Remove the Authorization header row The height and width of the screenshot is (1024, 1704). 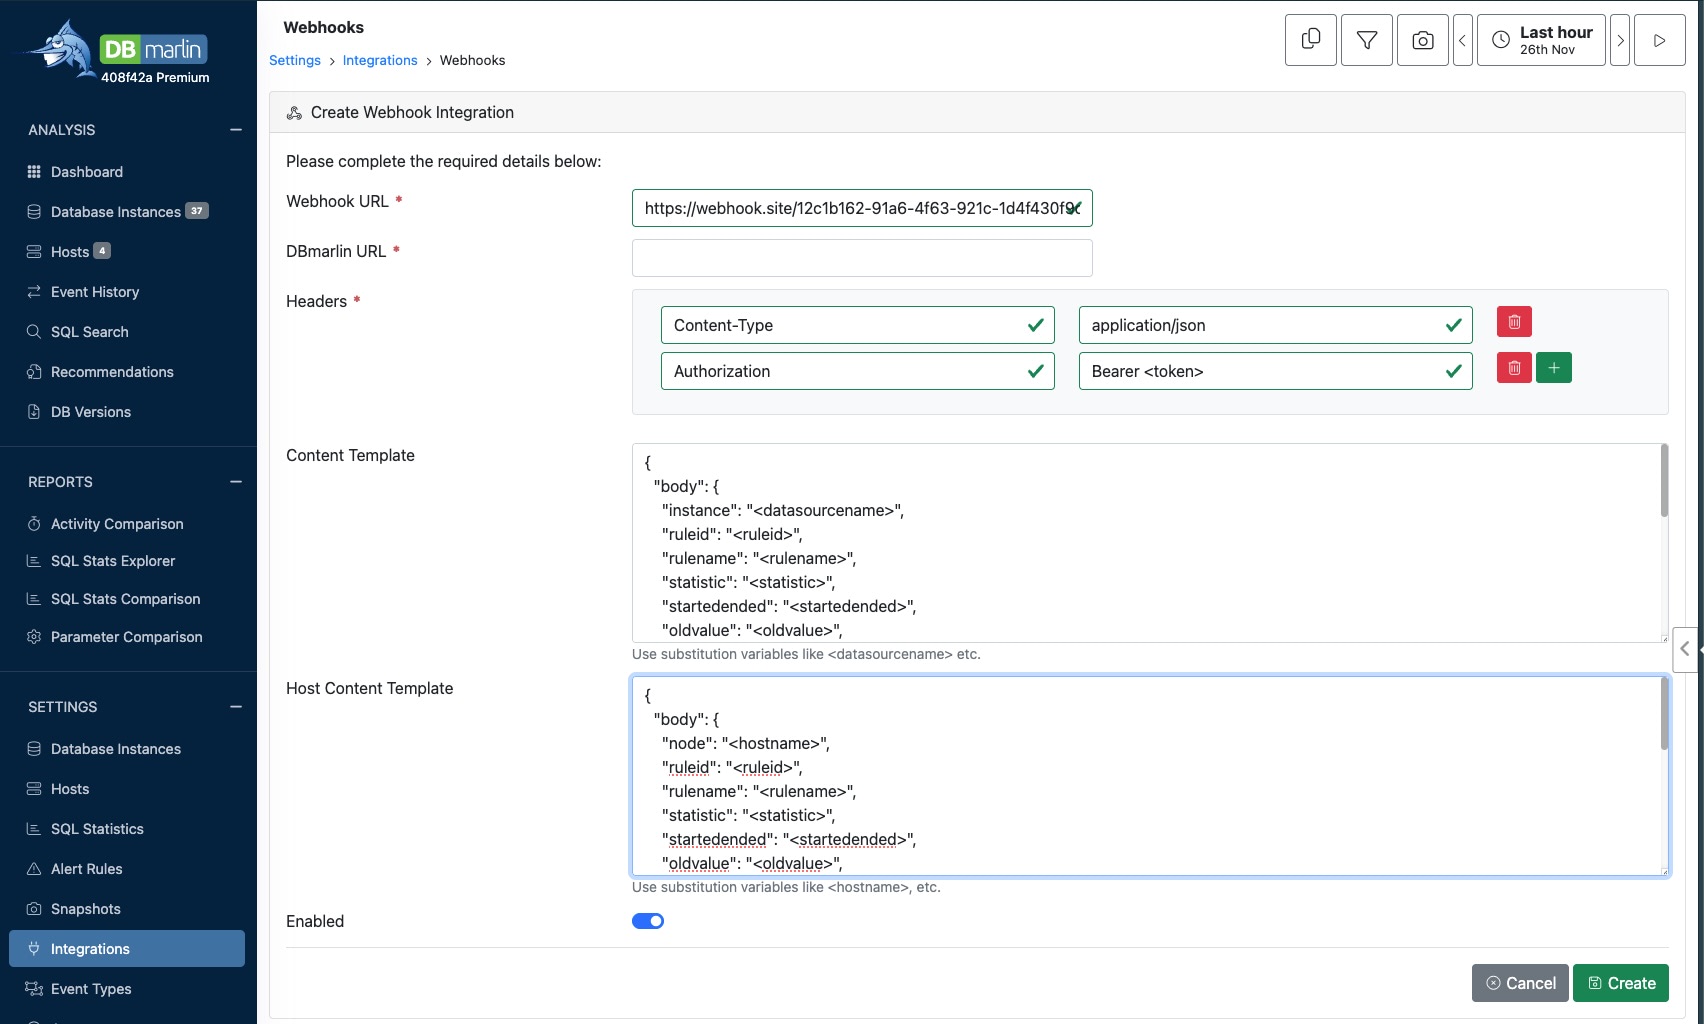(x=1514, y=368)
